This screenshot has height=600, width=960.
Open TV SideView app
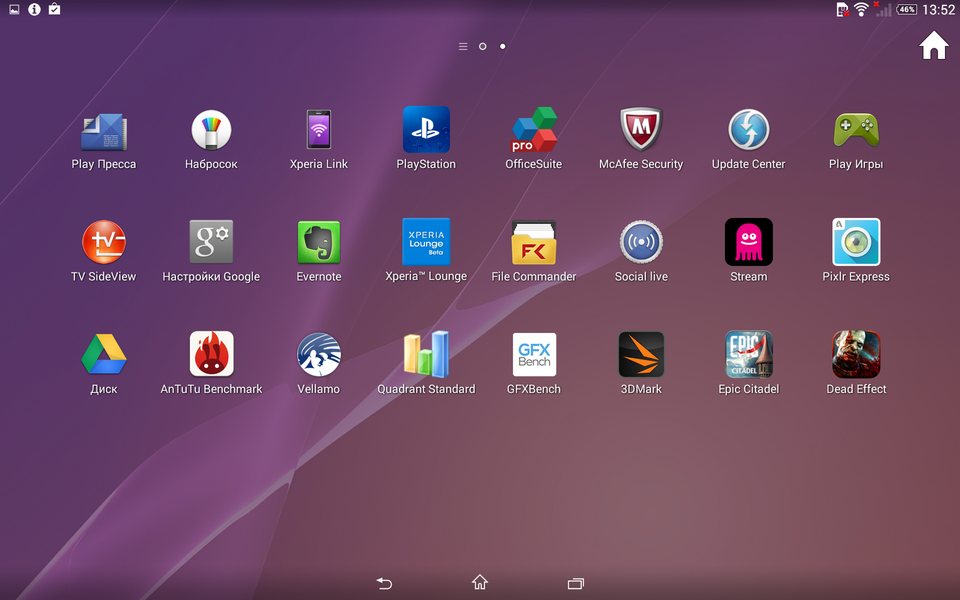pyautogui.click(x=104, y=242)
